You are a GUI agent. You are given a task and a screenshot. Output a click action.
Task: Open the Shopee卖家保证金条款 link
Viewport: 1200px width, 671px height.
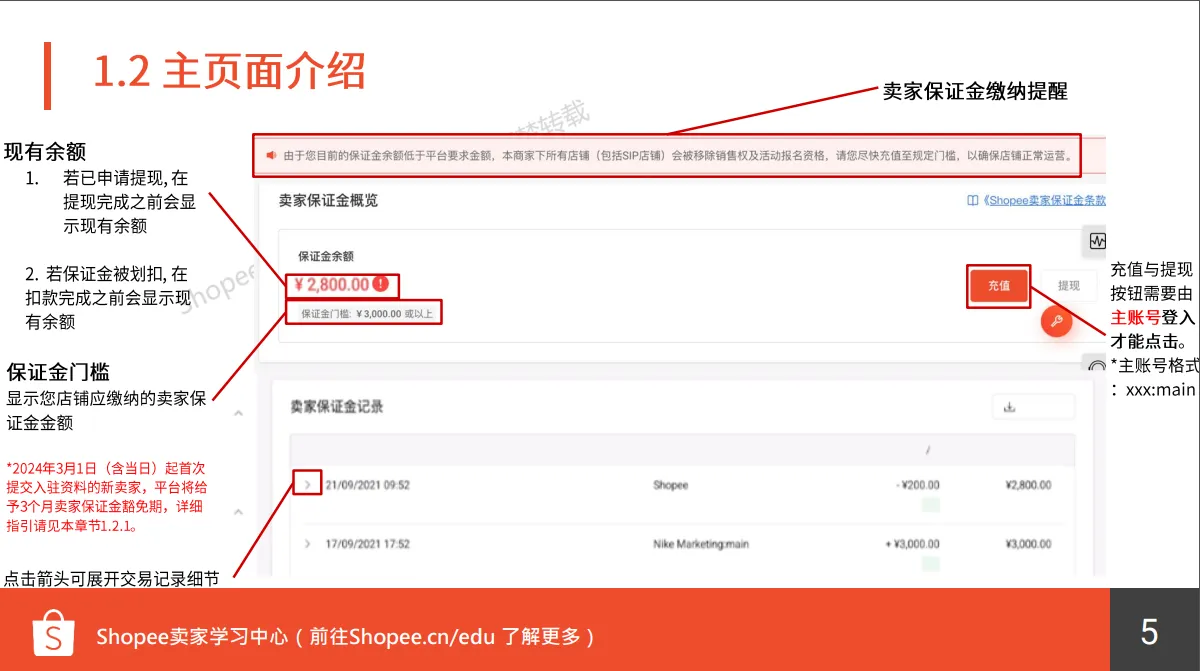1045,200
